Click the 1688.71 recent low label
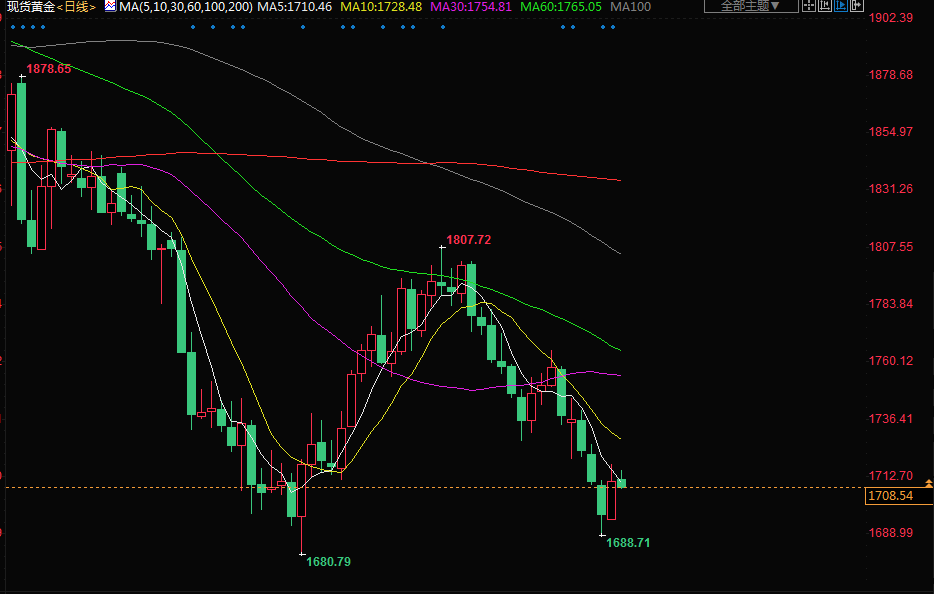The width and height of the screenshot is (934, 594). [628, 543]
